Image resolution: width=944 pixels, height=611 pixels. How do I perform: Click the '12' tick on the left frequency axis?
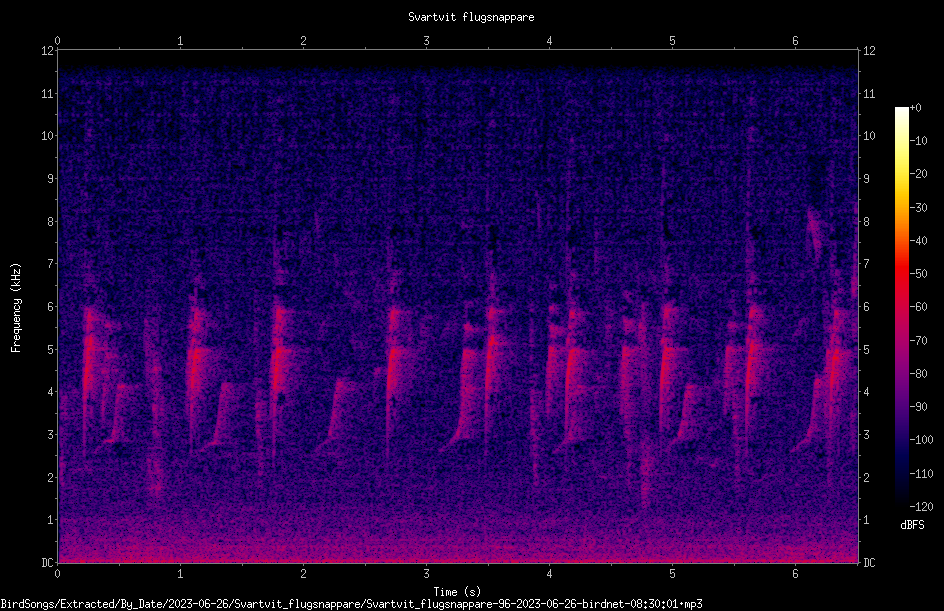pos(47,51)
